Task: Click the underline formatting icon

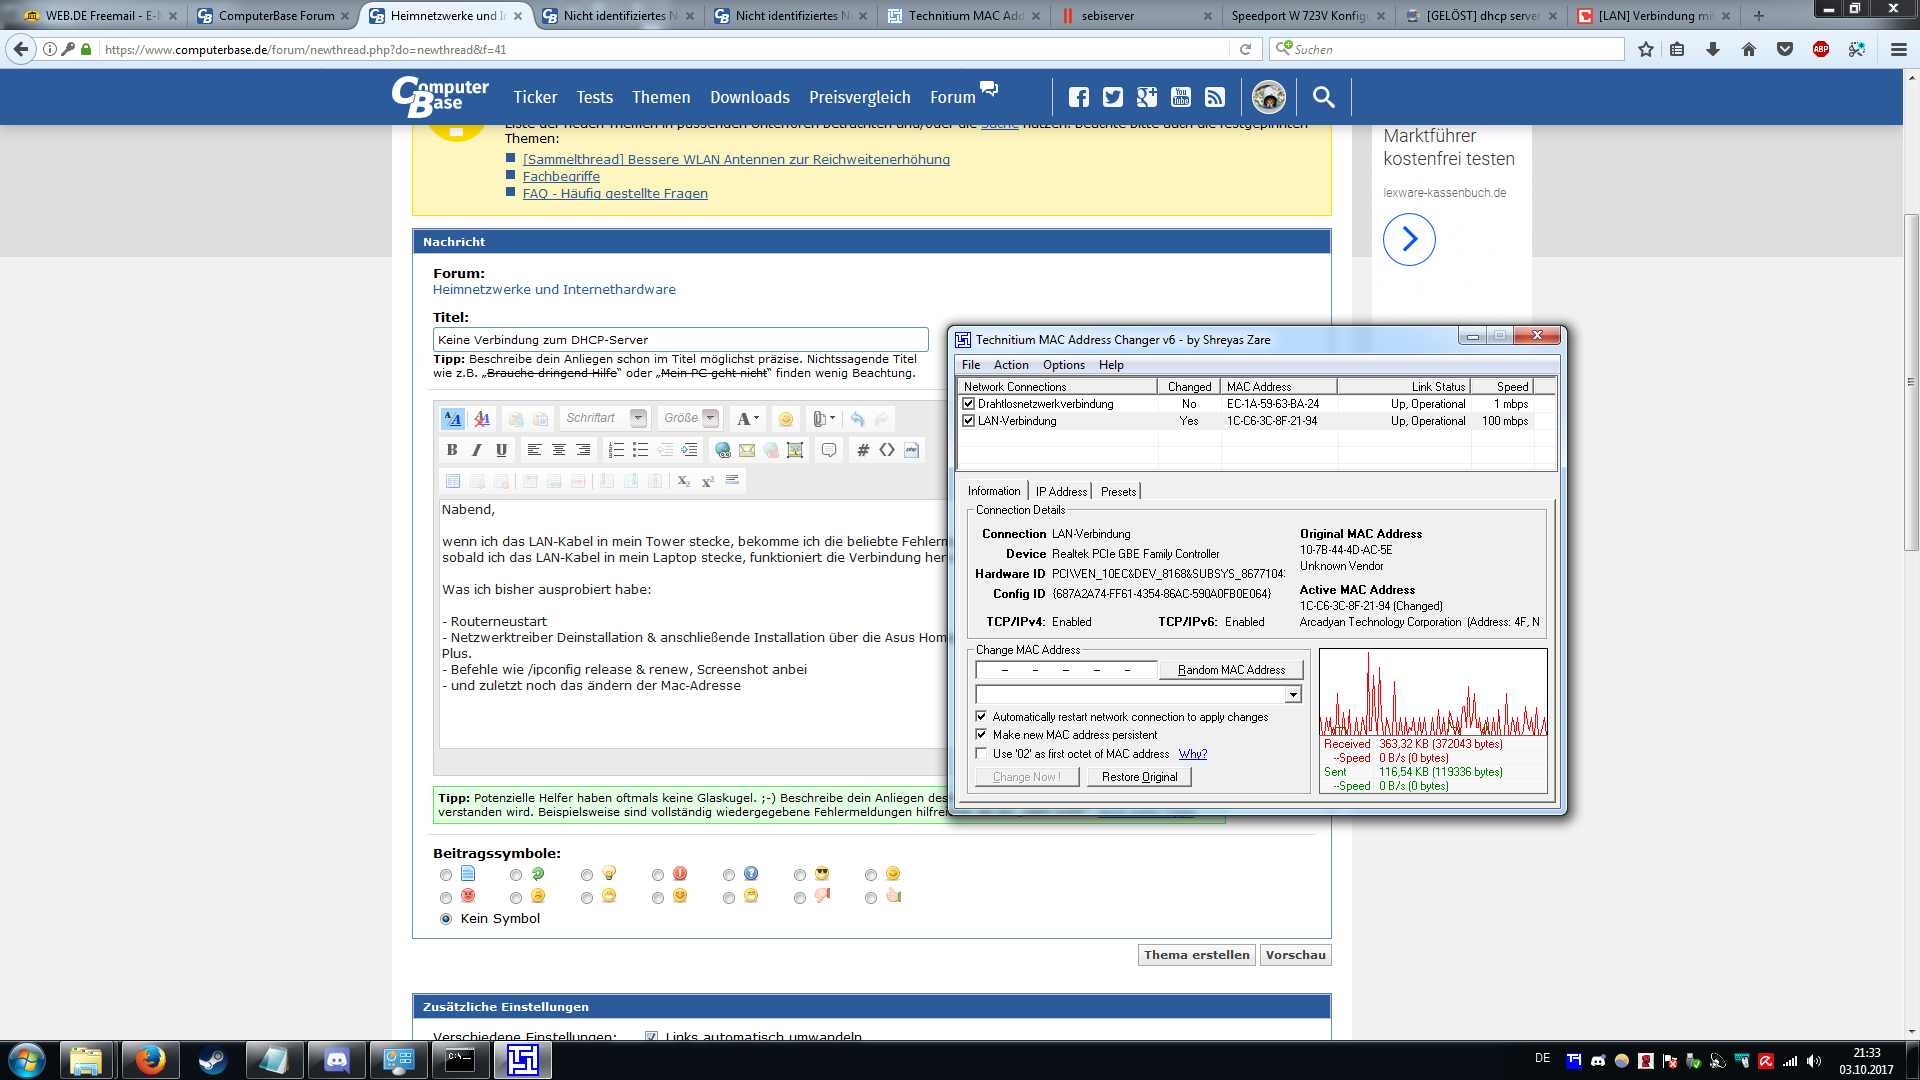Action: (x=501, y=450)
